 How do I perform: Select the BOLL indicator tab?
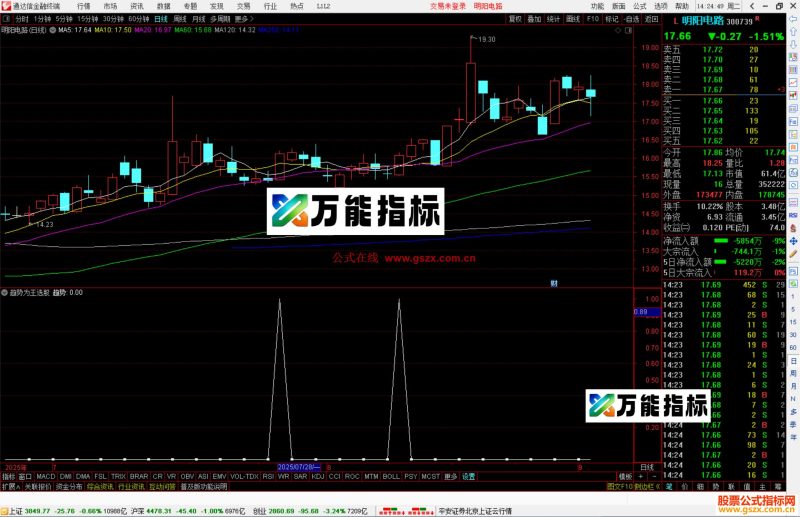click(391, 476)
